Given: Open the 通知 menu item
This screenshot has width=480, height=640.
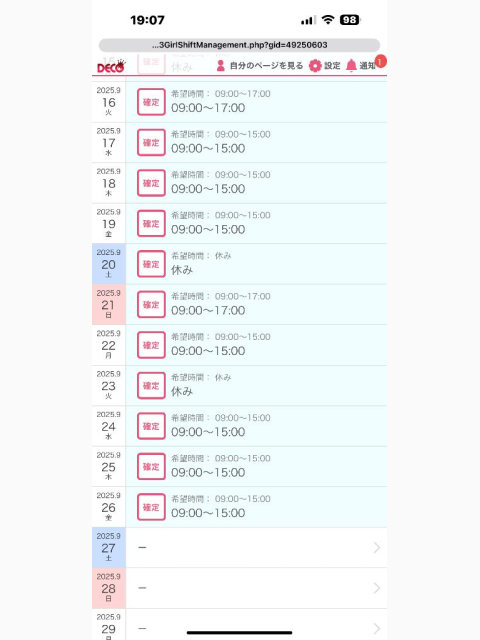Looking at the screenshot, I should coord(367,66).
